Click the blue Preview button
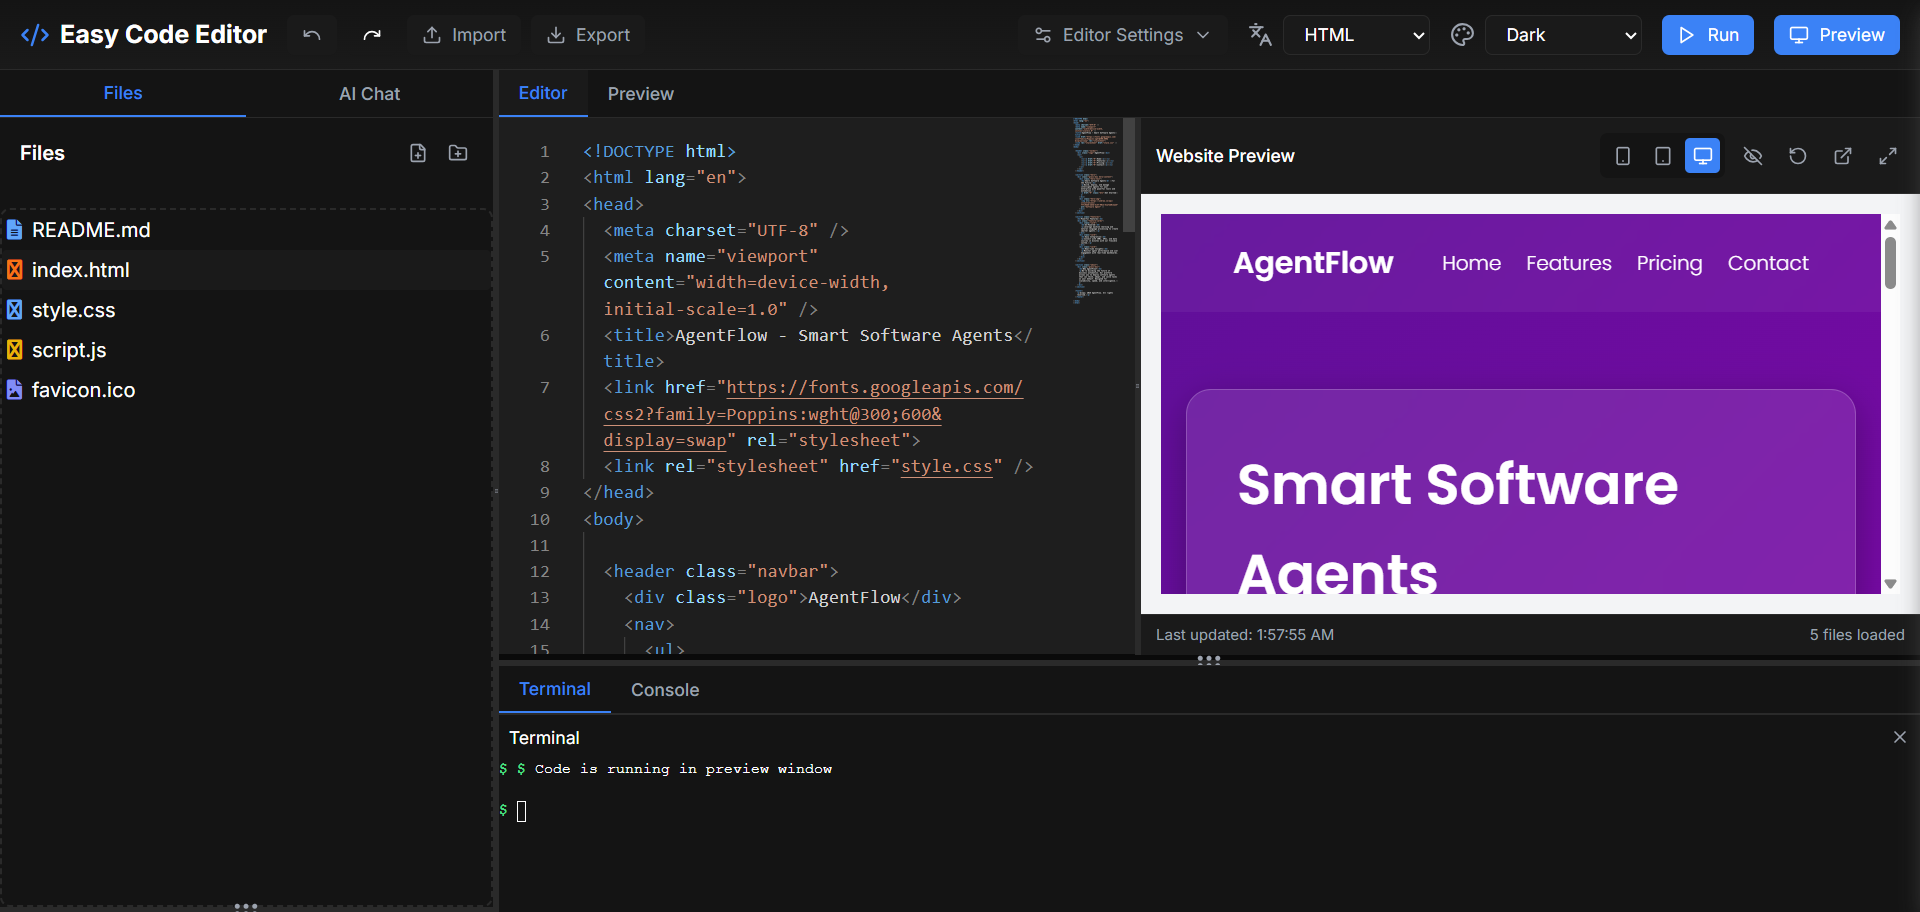Screen dimensions: 1920x912 click(1837, 35)
